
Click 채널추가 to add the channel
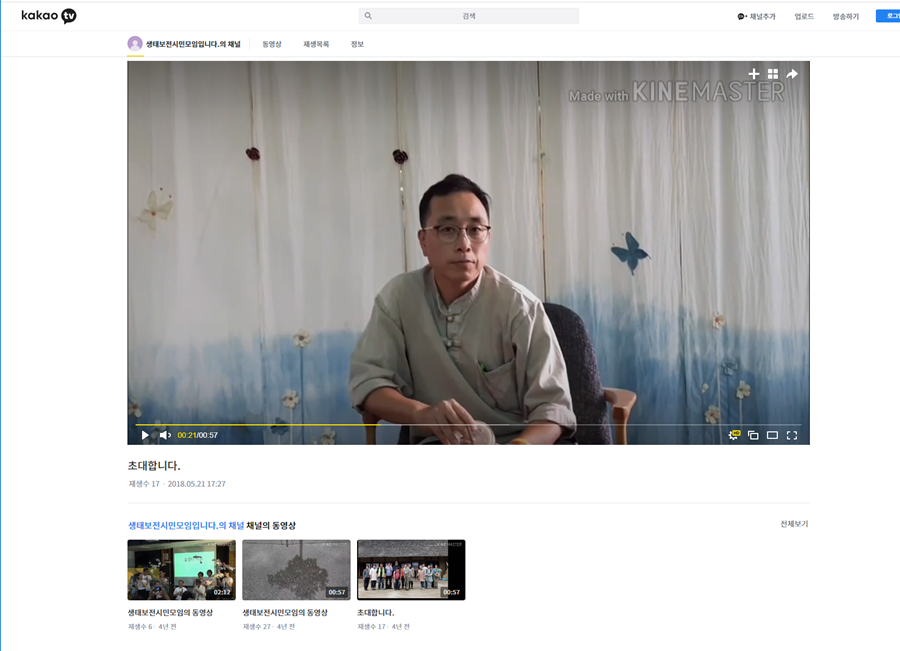(757, 16)
